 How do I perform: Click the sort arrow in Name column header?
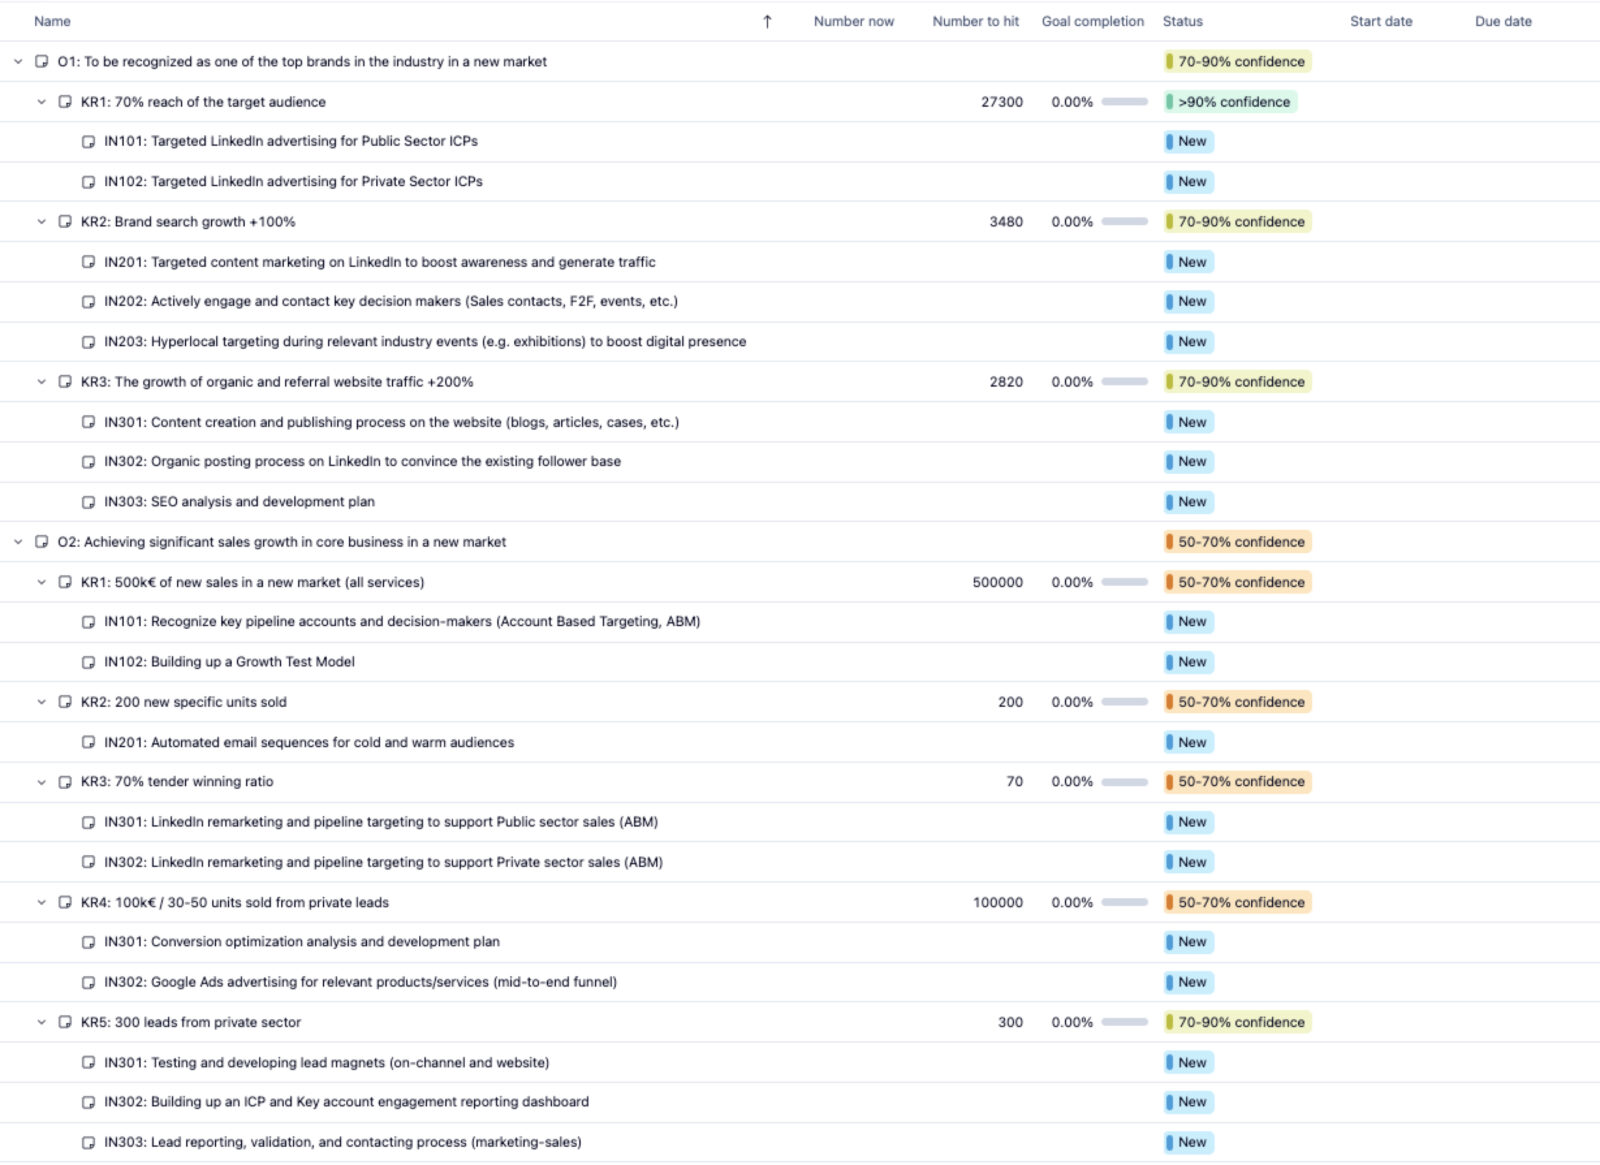767,21
